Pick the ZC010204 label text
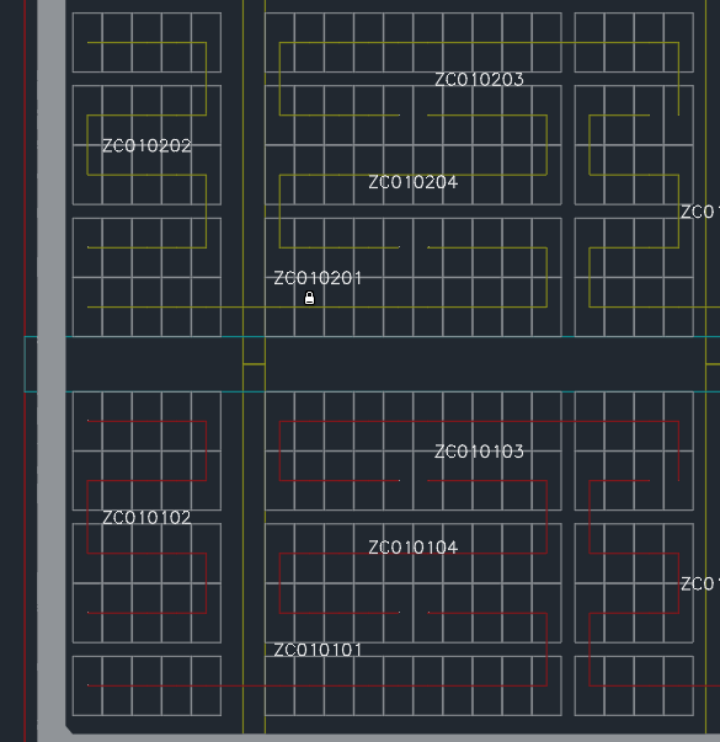Viewport: 720px width, 742px height. click(413, 183)
